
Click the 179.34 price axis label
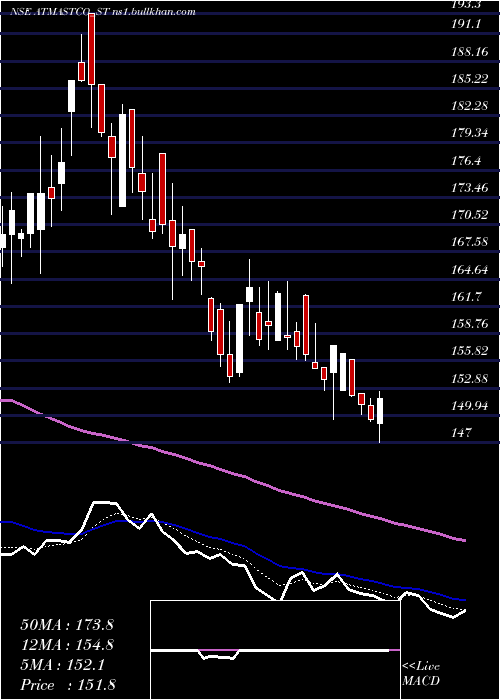pos(470,133)
